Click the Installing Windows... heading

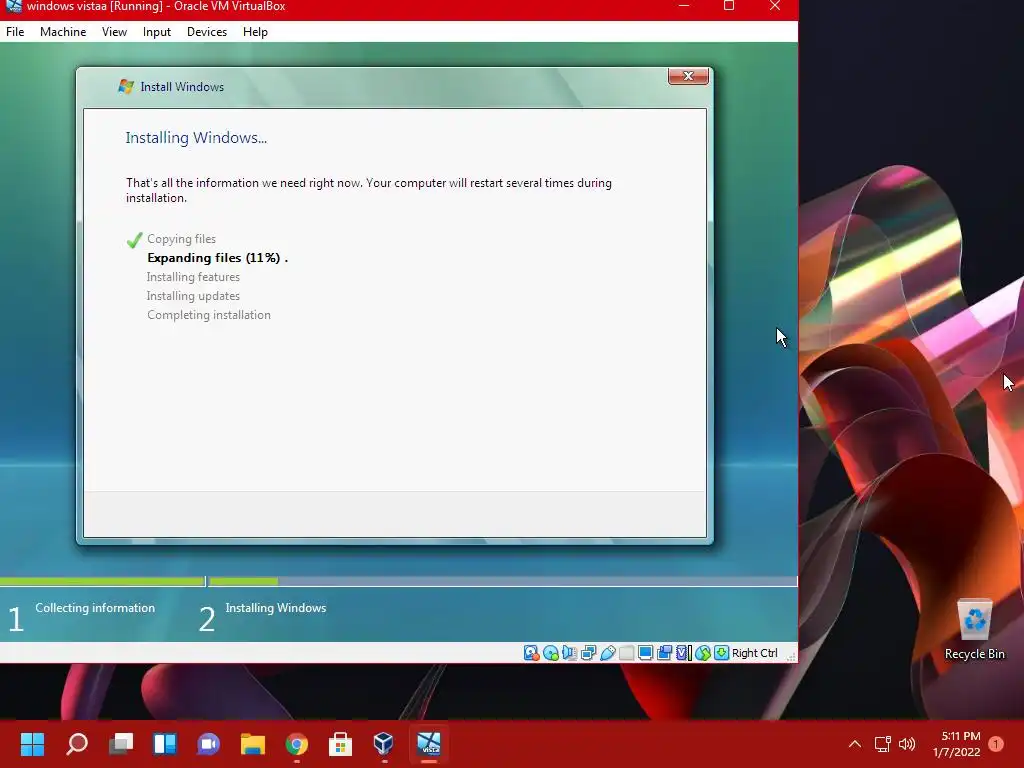pos(196,137)
